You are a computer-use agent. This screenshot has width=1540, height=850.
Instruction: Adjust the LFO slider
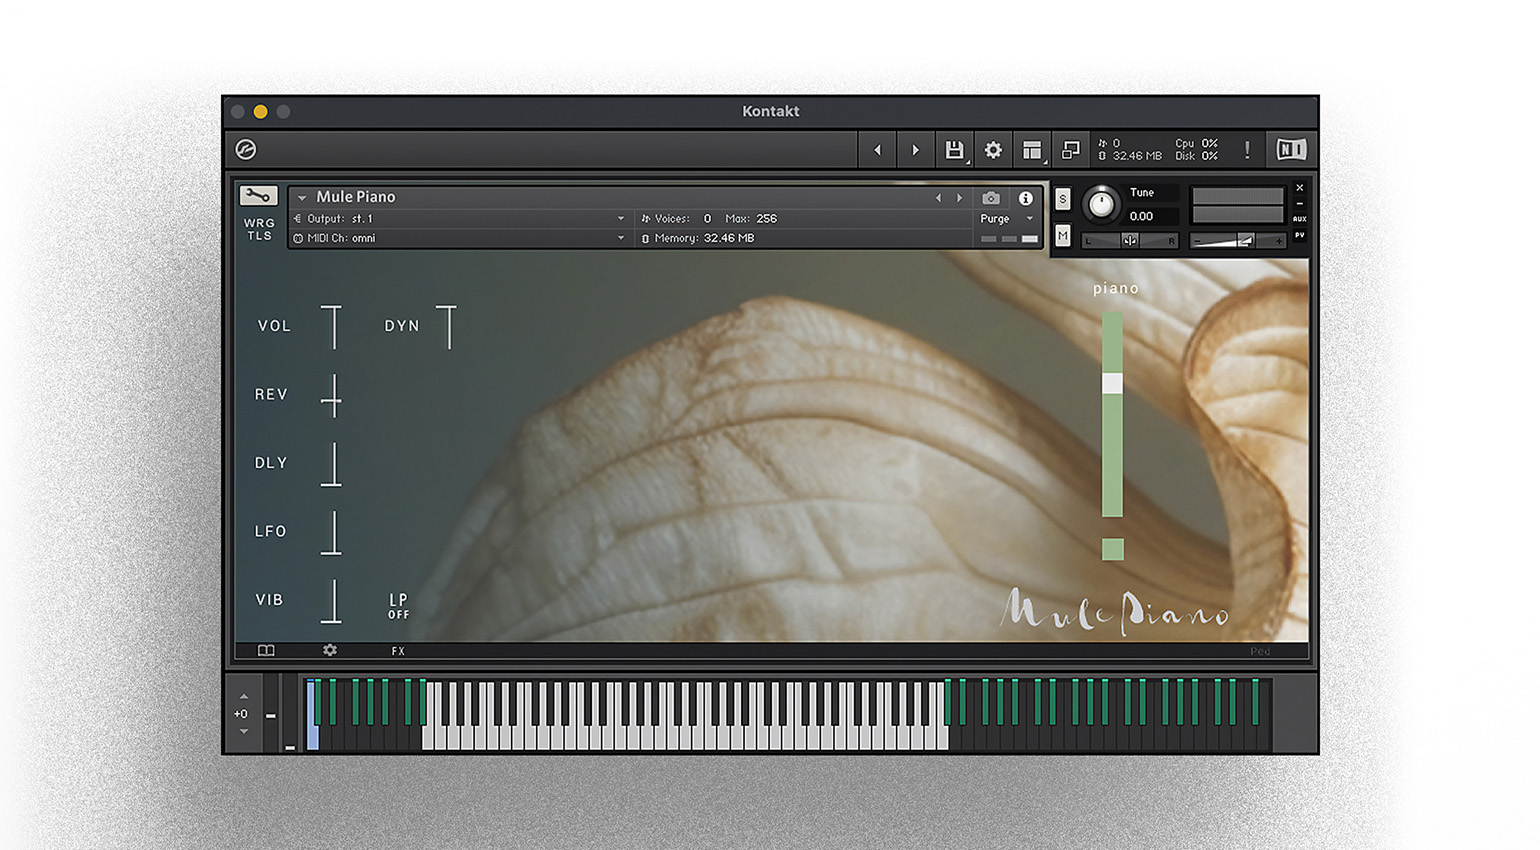331,532
